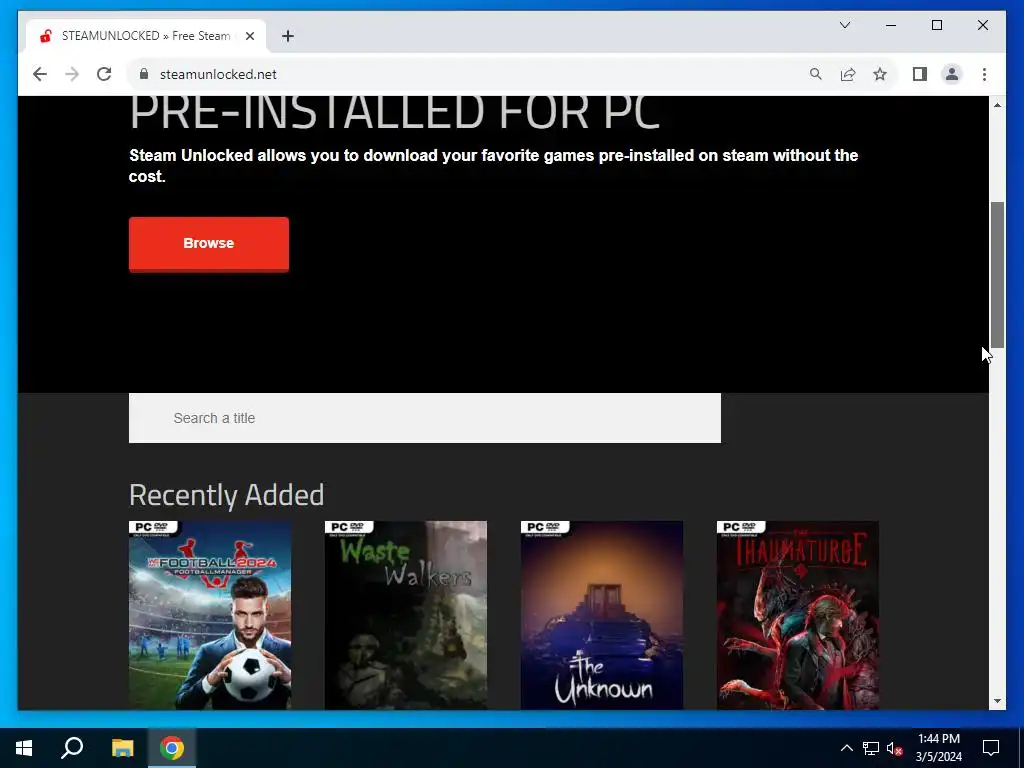Click the page scrollbar thumb
Viewport: 1024px width, 768px height.
[x=997, y=274]
